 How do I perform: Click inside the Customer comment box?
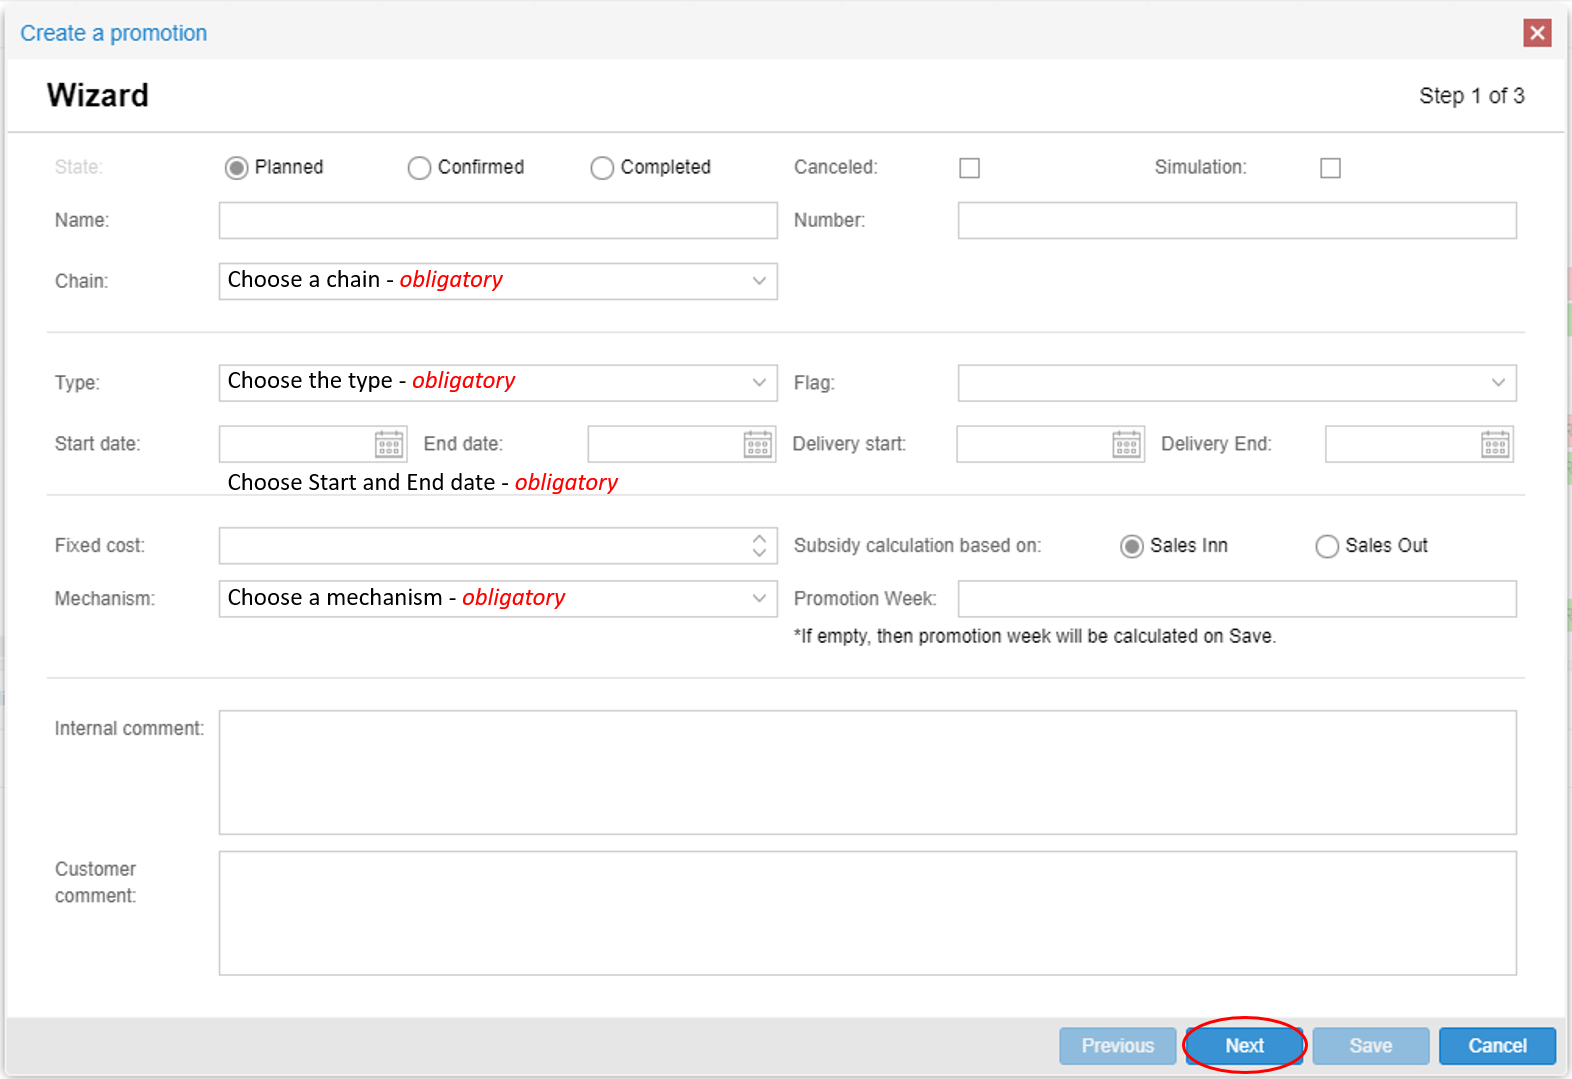[x=868, y=913]
